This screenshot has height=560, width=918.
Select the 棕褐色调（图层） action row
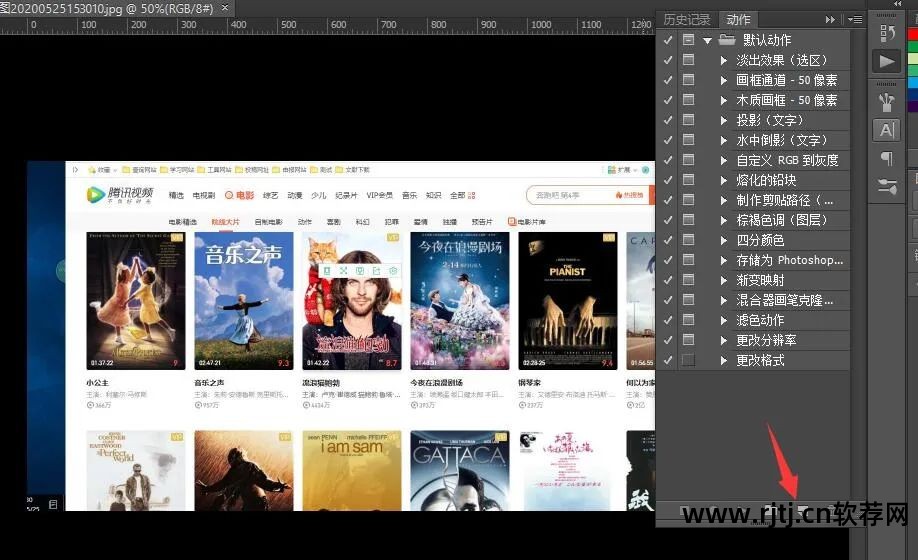[x=781, y=220]
